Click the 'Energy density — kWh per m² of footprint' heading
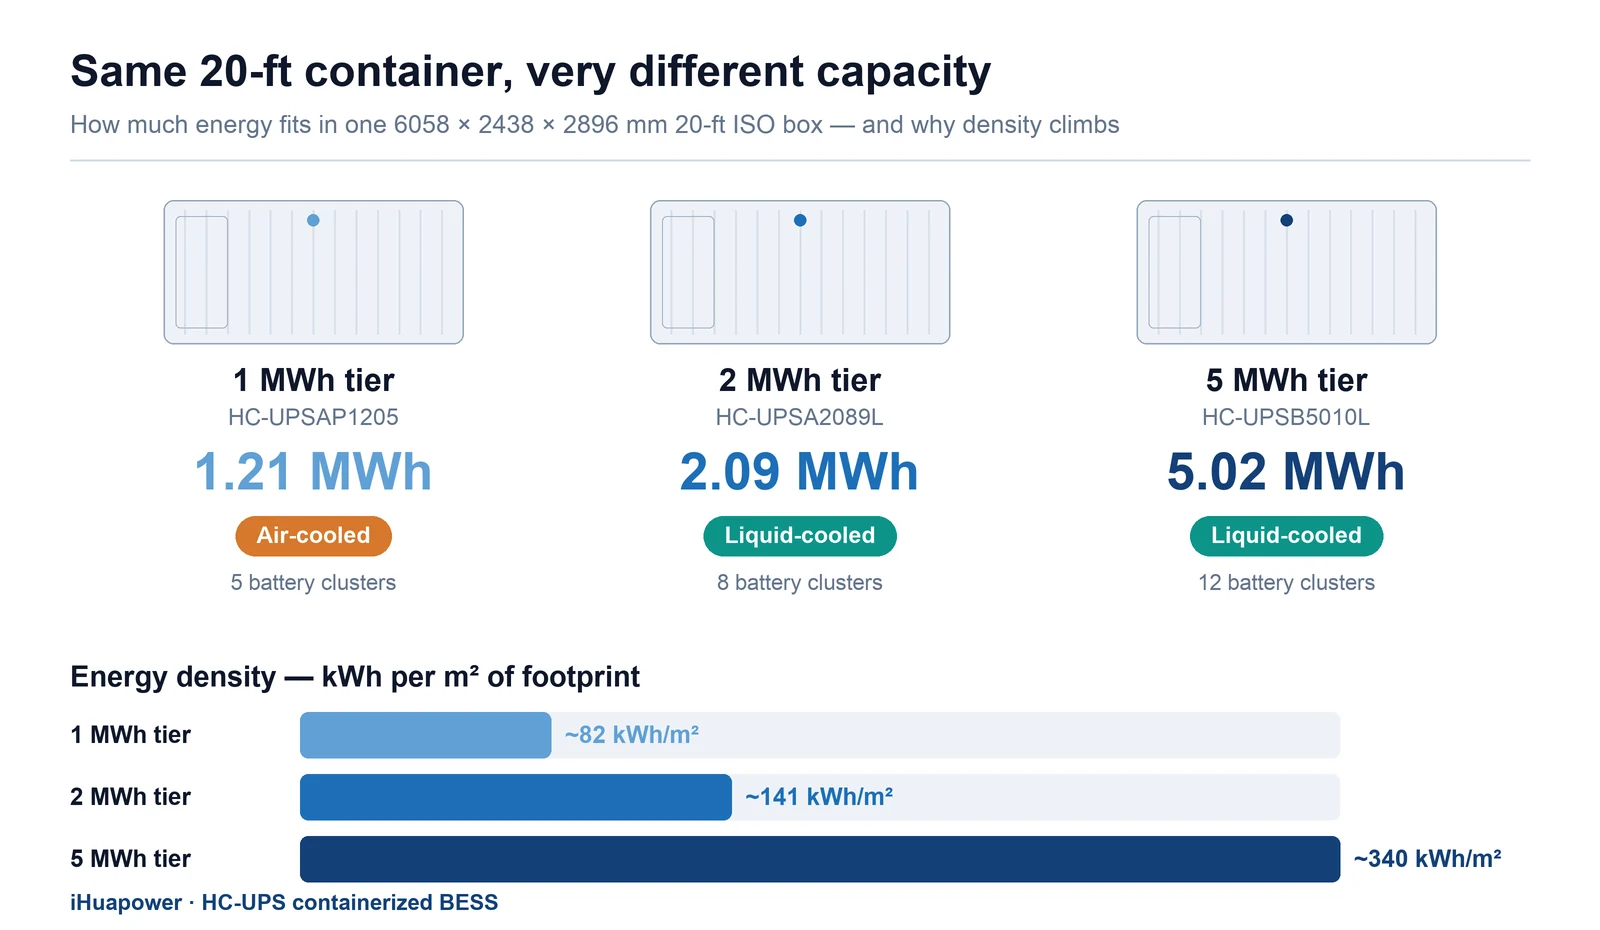The width and height of the screenshot is (1600, 930). [355, 677]
